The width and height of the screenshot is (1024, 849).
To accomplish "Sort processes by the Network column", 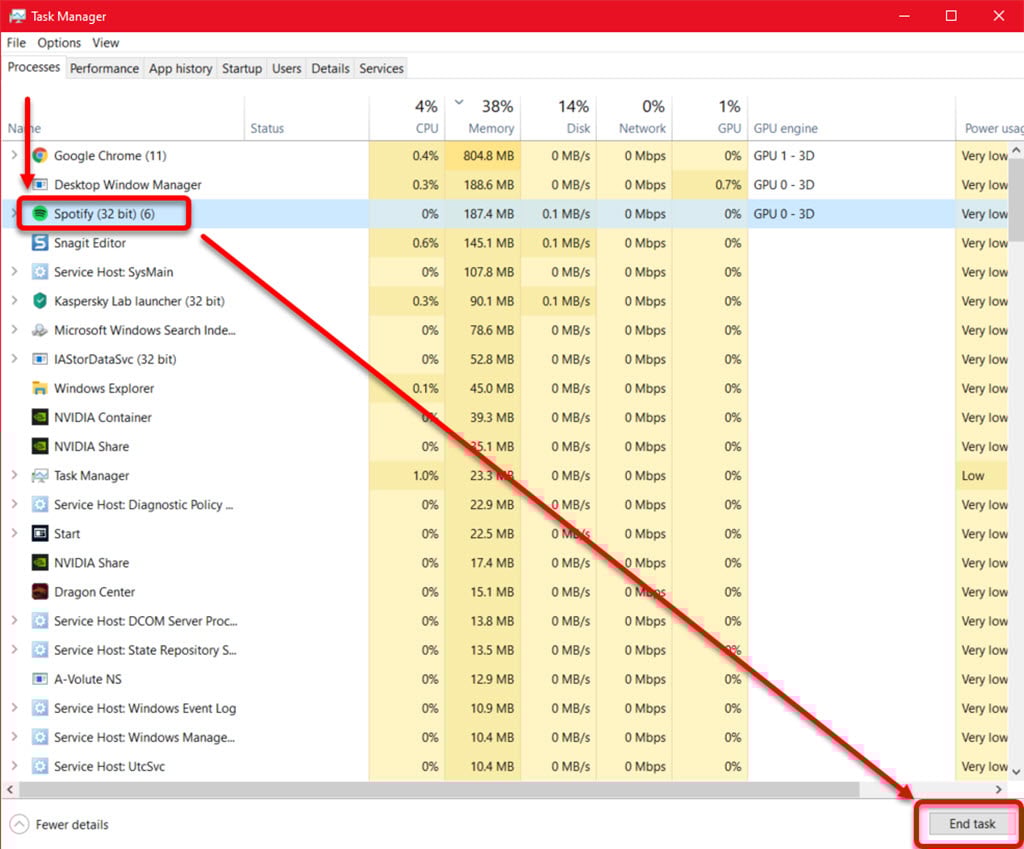I will click(x=634, y=118).
